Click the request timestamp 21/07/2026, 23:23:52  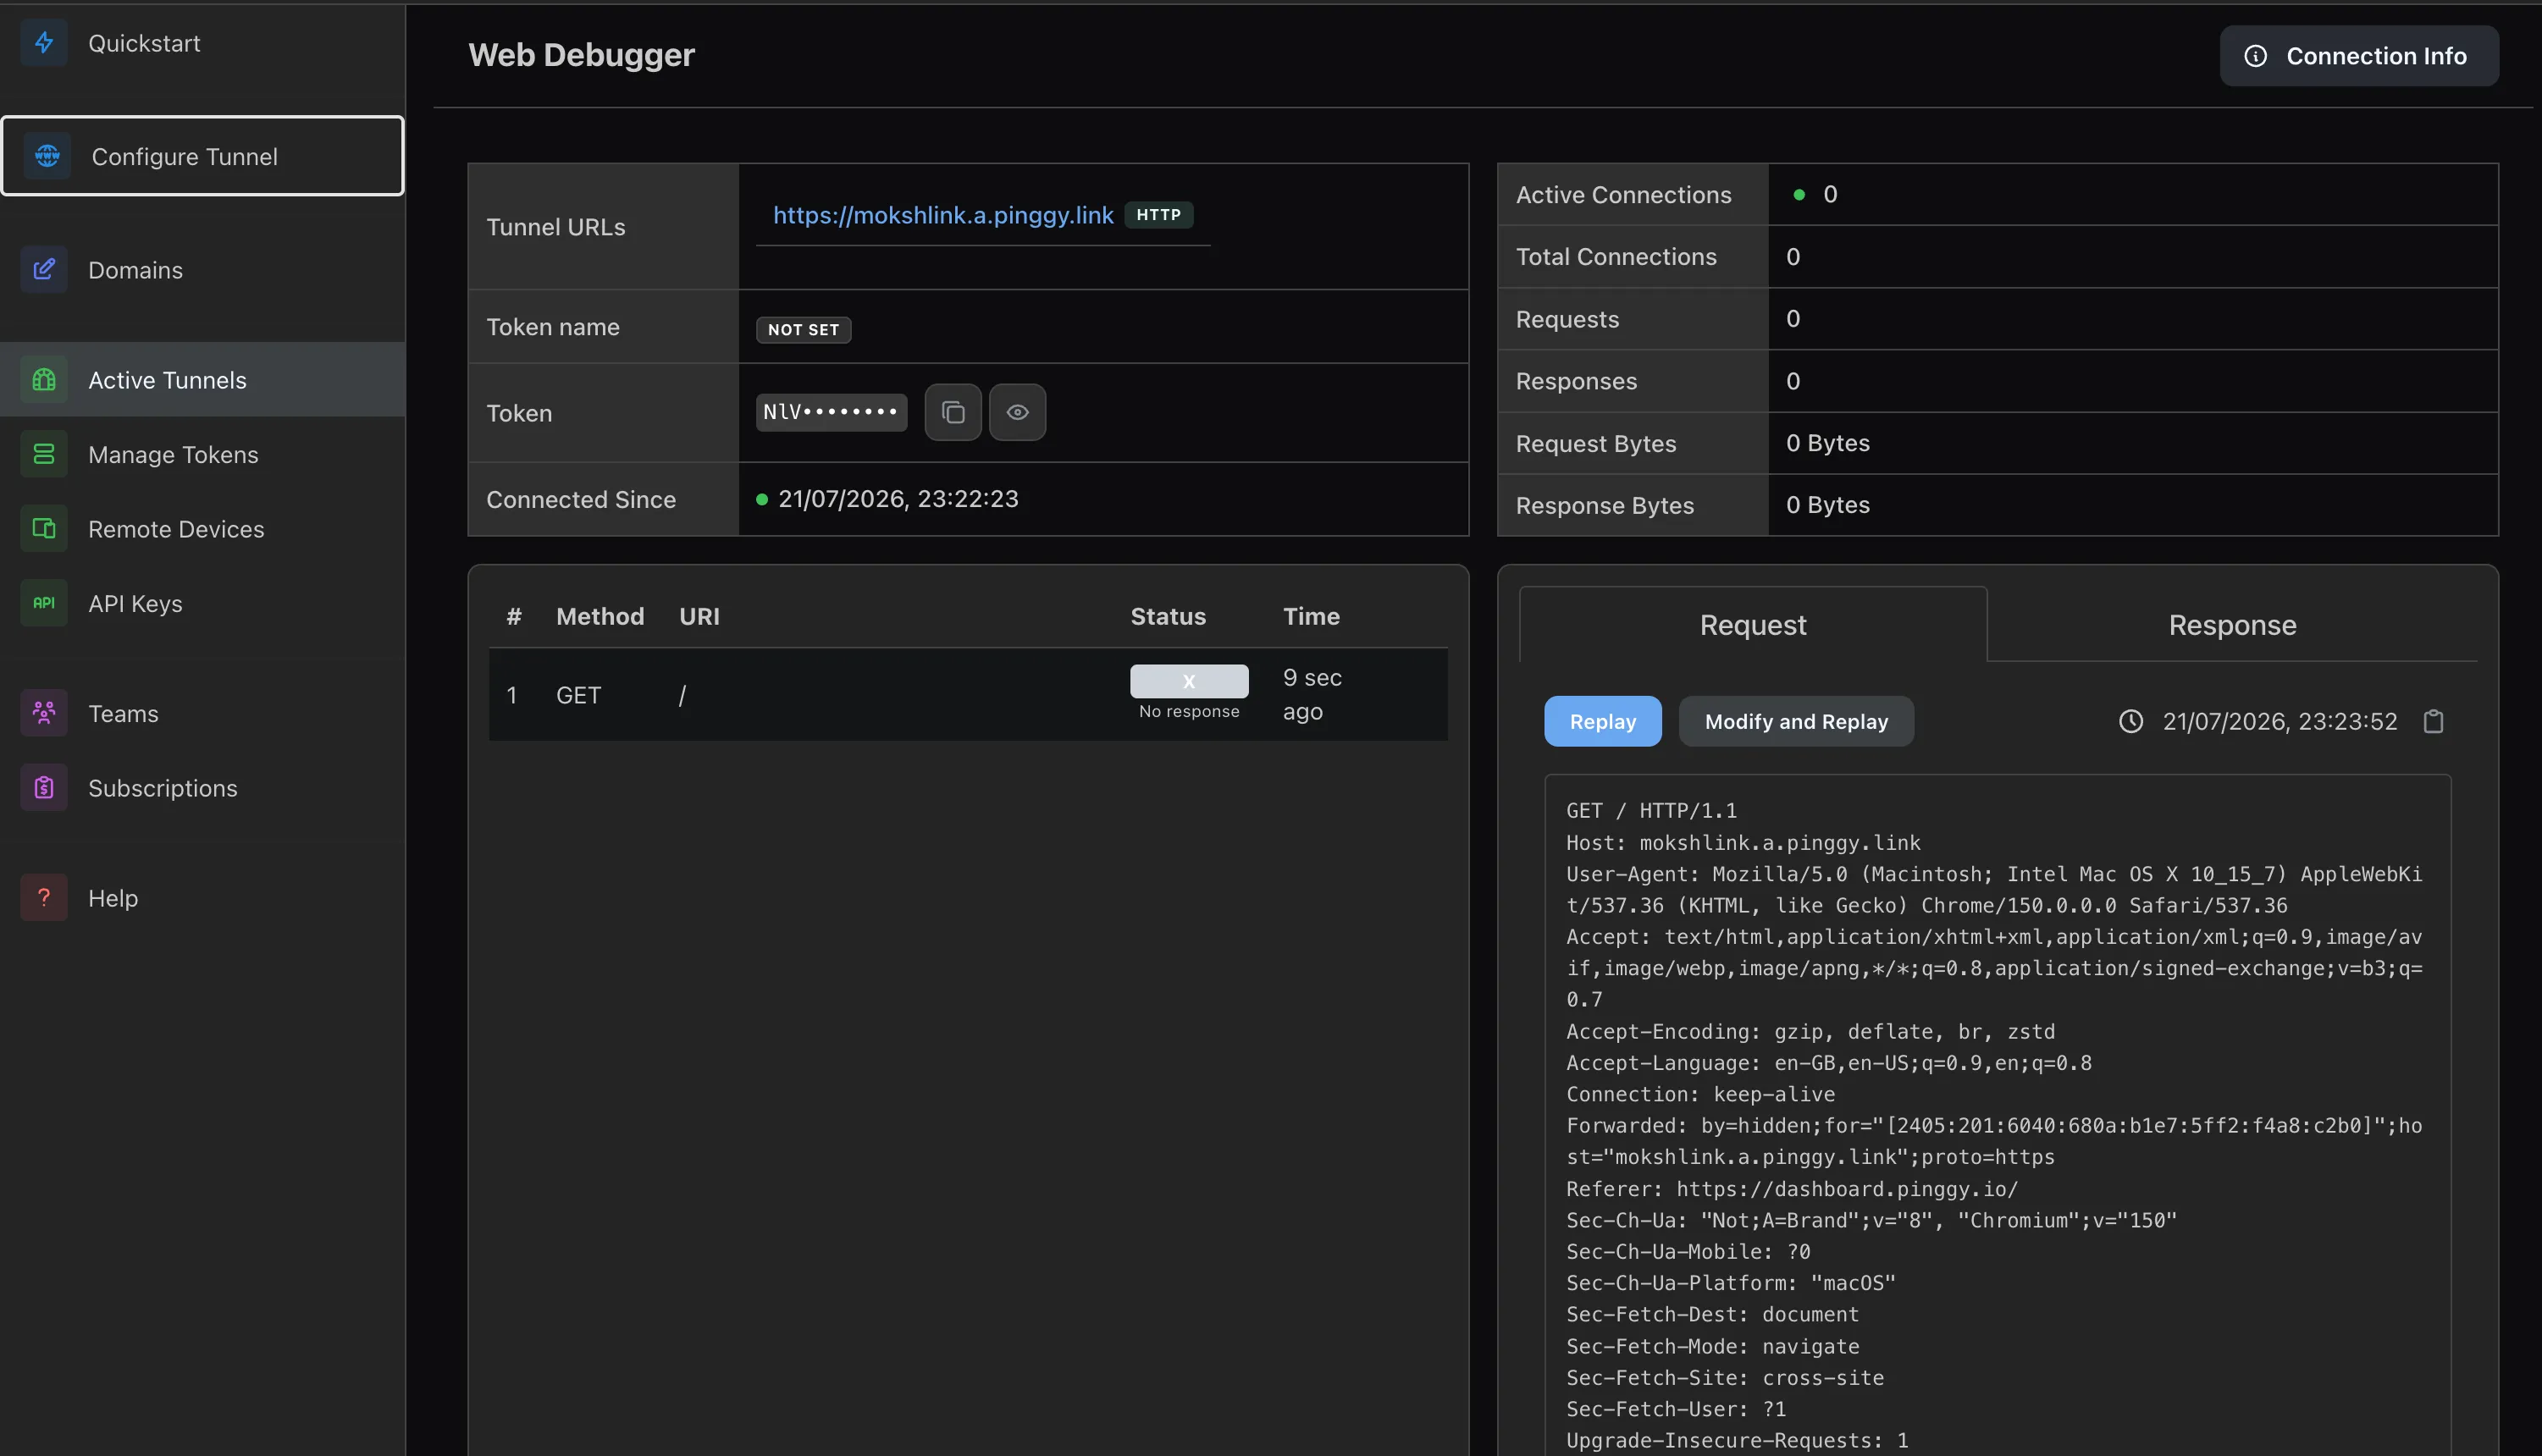[x=2279, y=721]
